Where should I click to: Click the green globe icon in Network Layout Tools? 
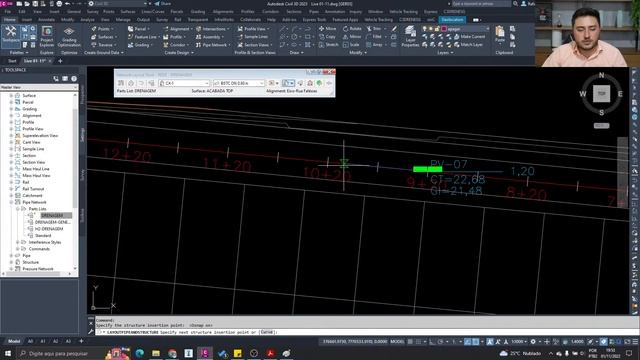[319, 83]
